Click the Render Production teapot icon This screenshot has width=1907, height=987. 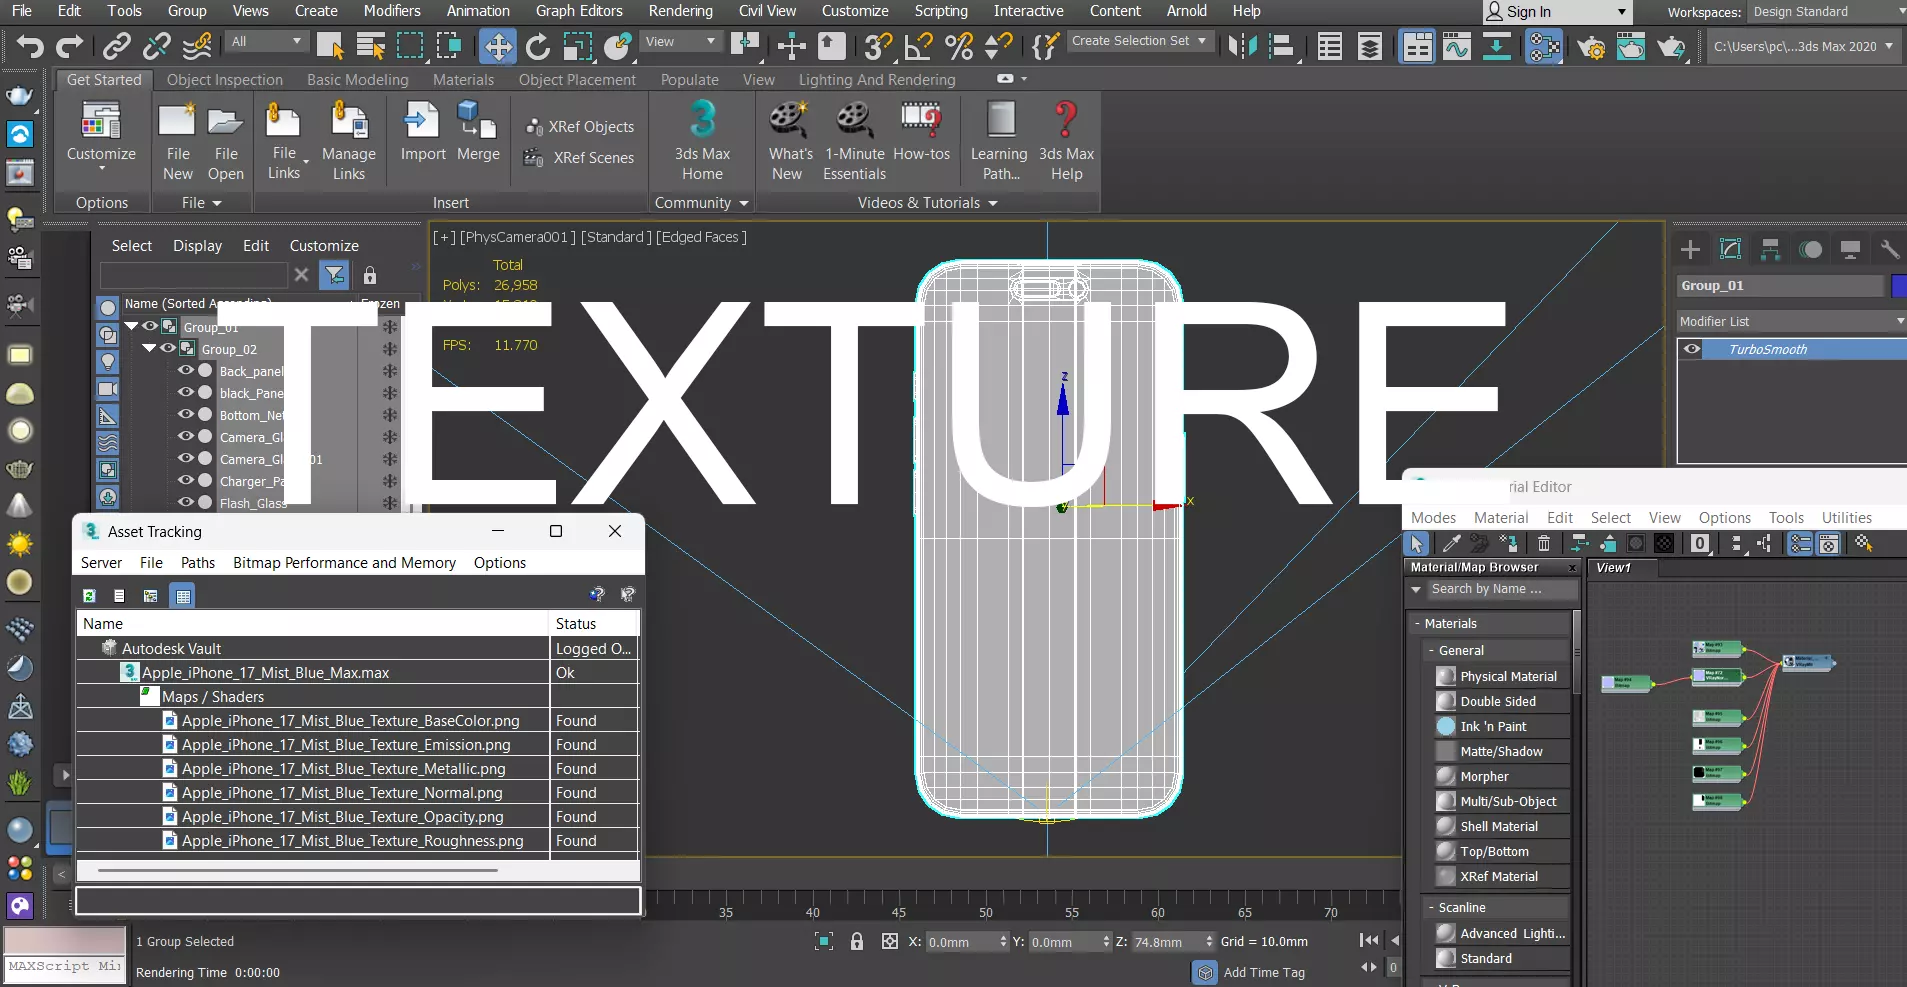coord(1671,46)
